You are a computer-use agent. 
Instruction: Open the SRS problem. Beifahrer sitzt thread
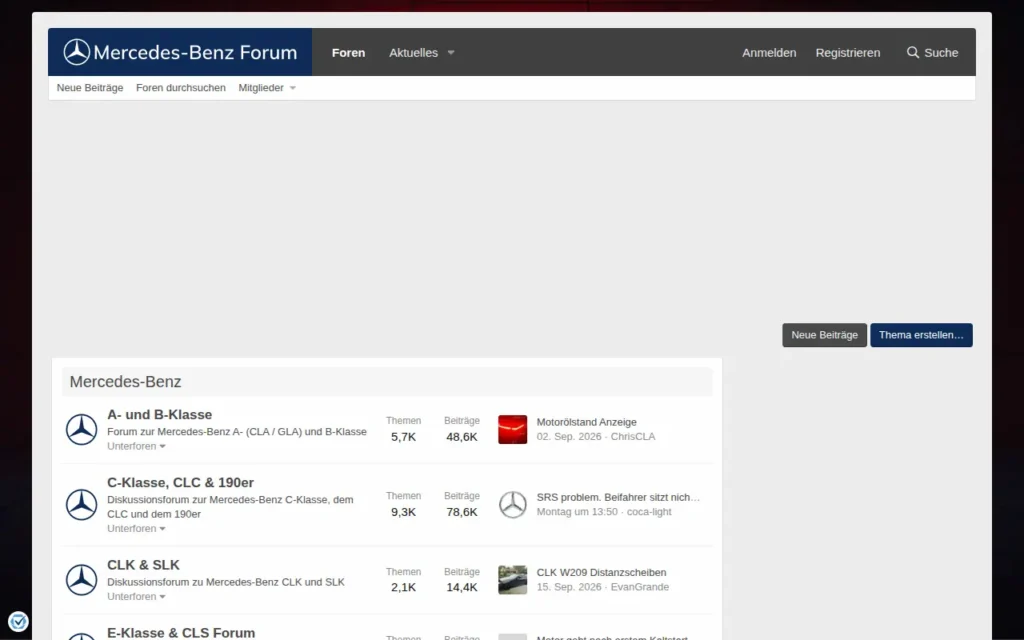click(618, 497)
